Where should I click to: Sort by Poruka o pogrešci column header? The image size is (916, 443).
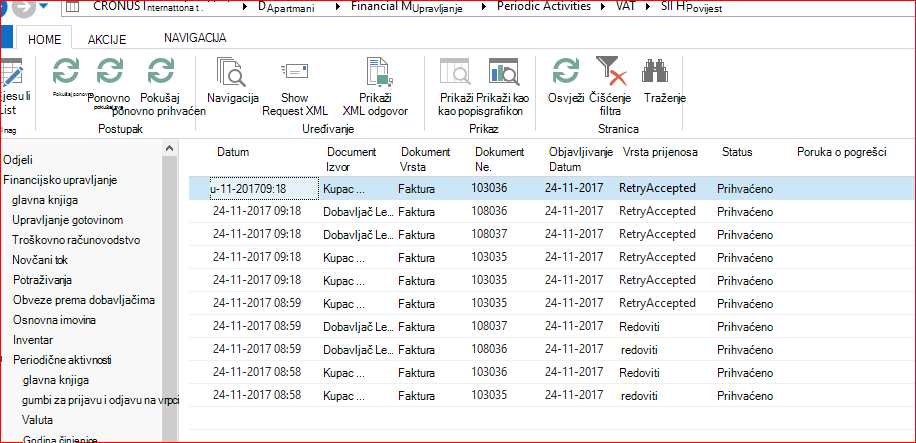pyautogui.click(x=842, y=153)
